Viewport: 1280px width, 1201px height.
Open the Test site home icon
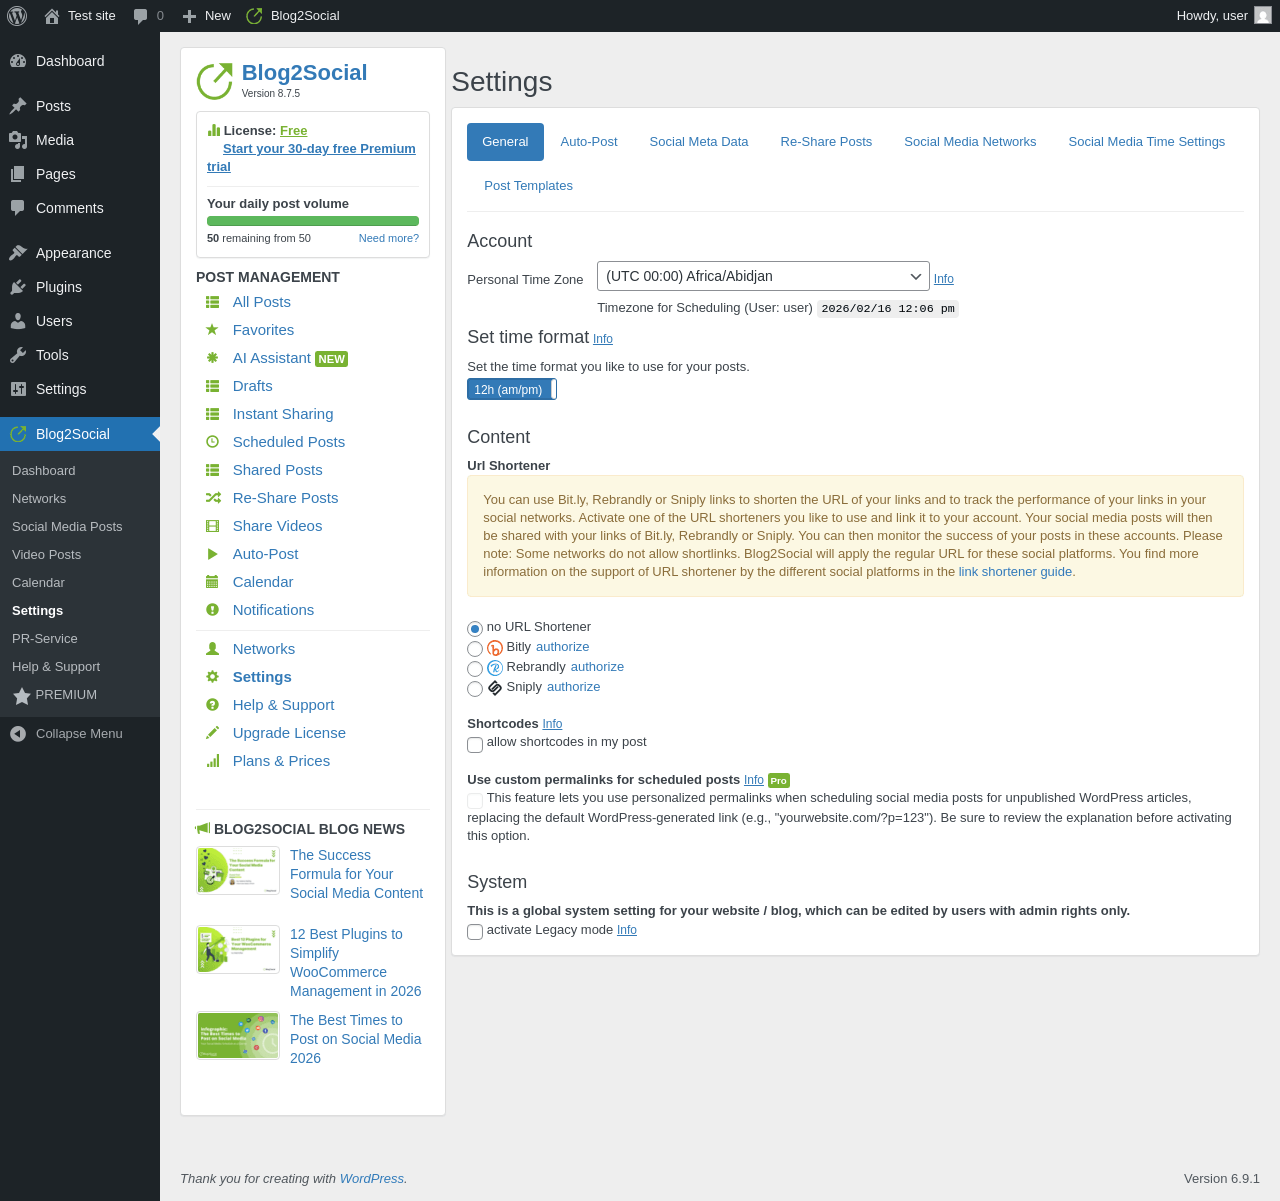coord(52,16)
